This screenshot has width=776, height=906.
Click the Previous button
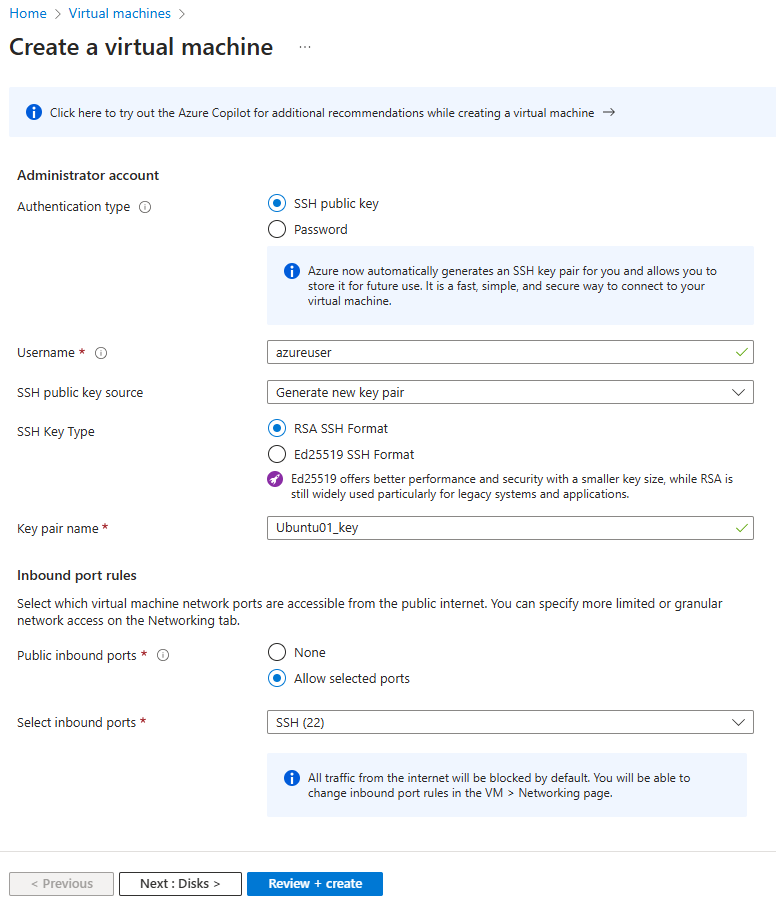click(x=61, y=883)
